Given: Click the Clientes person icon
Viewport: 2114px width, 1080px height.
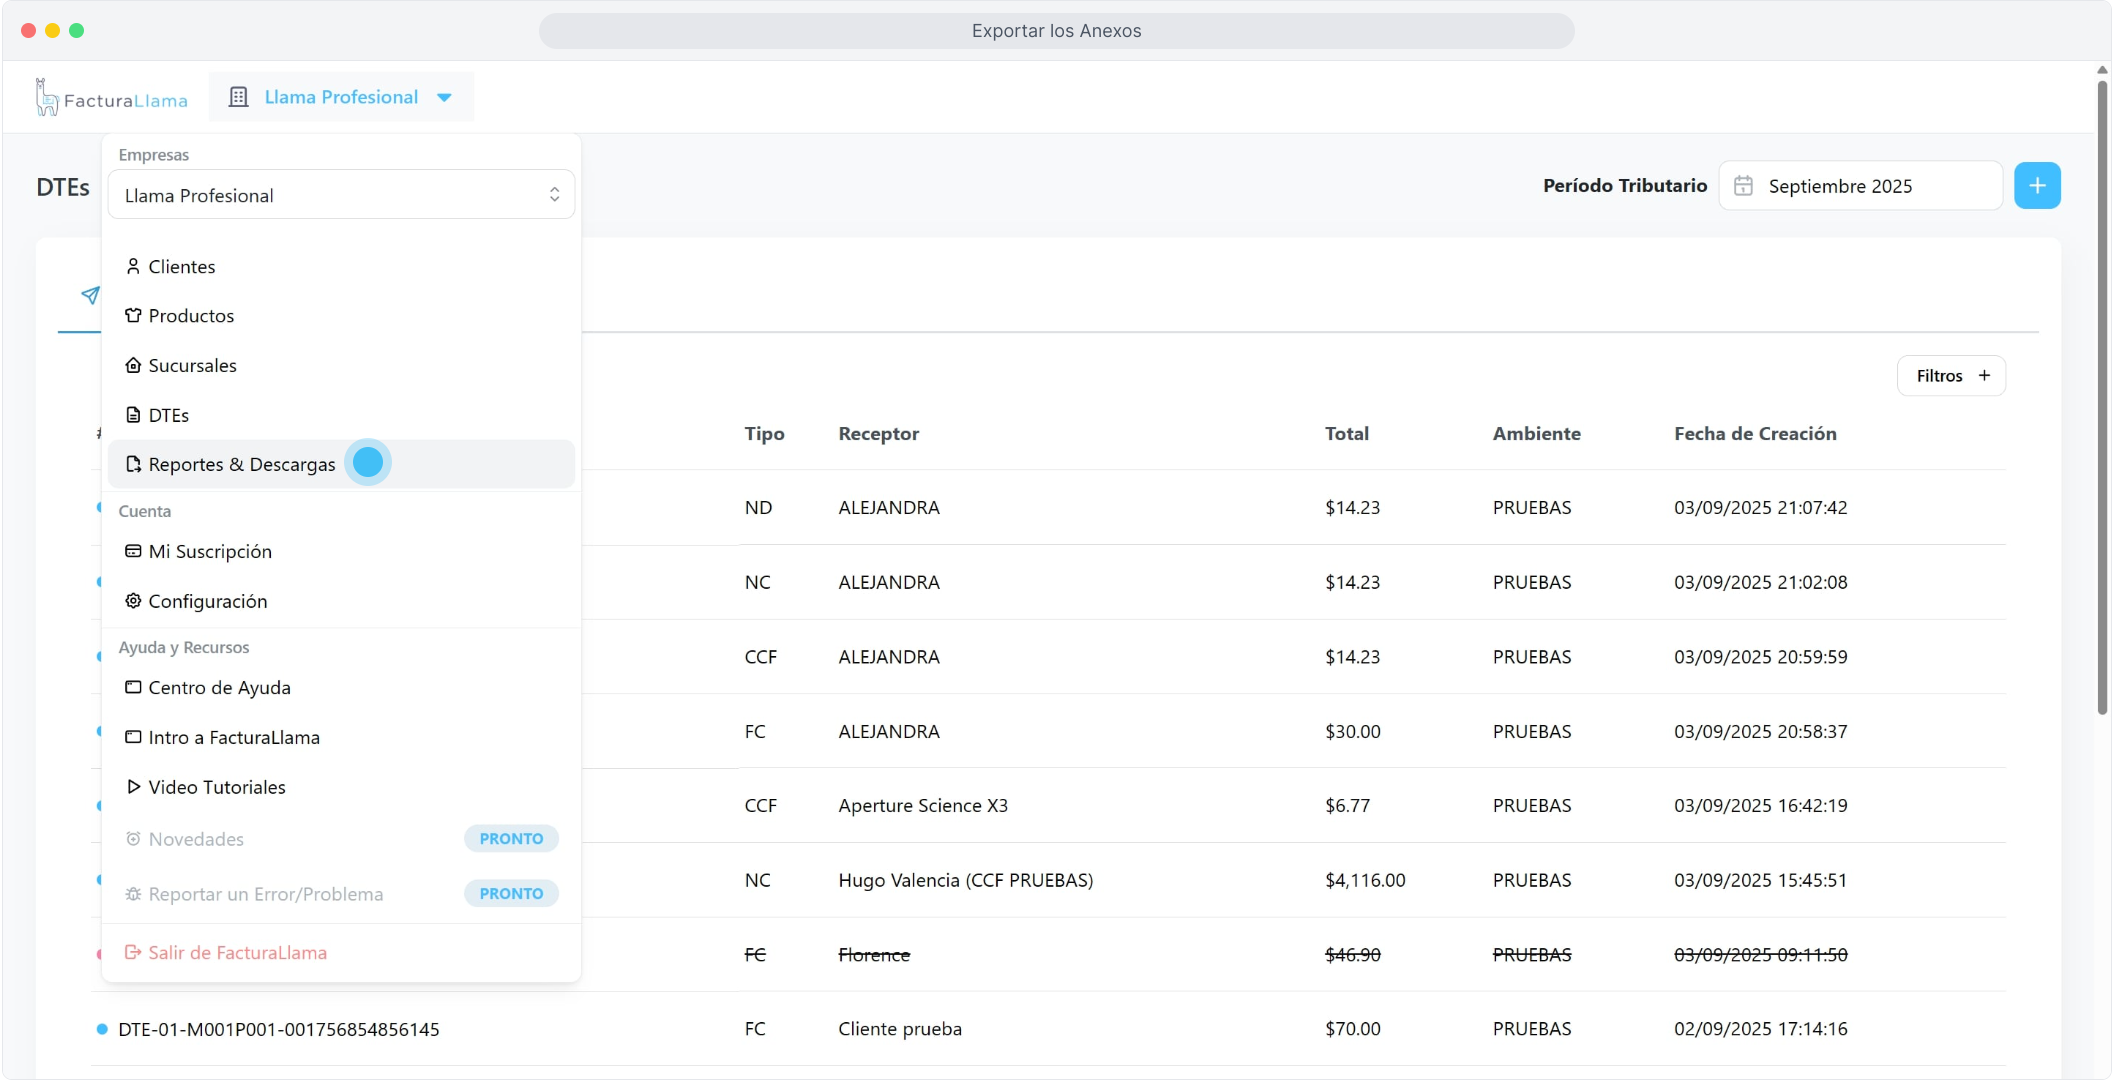Looking at the screenshot, I should click(133, 266).
